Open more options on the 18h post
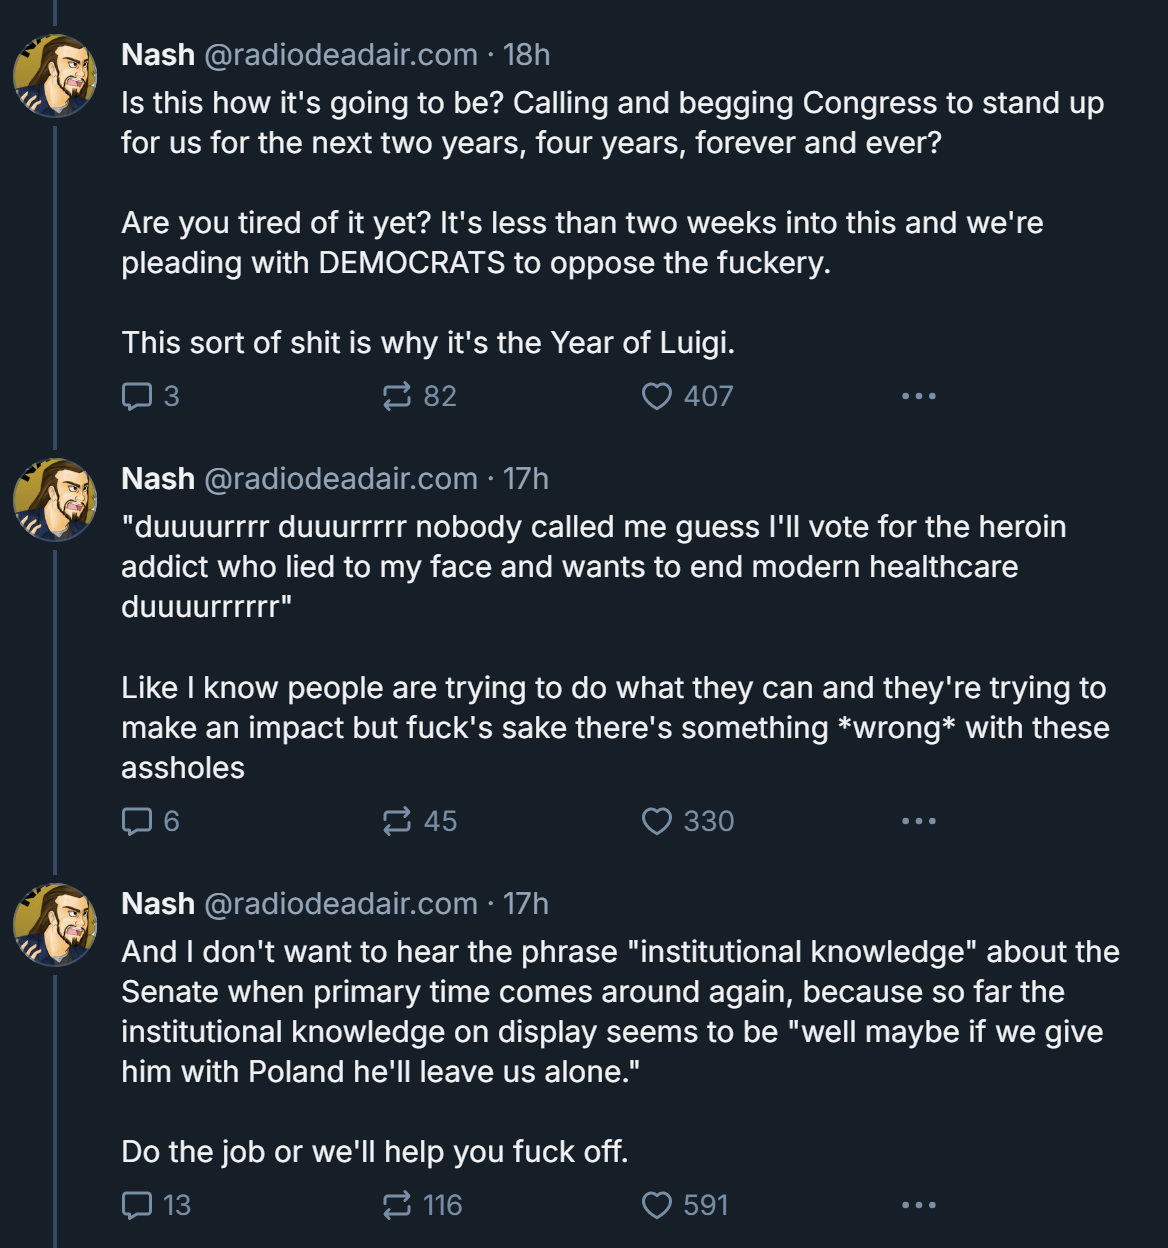This screenshot has height=1248, width=1168. [919, 397]
